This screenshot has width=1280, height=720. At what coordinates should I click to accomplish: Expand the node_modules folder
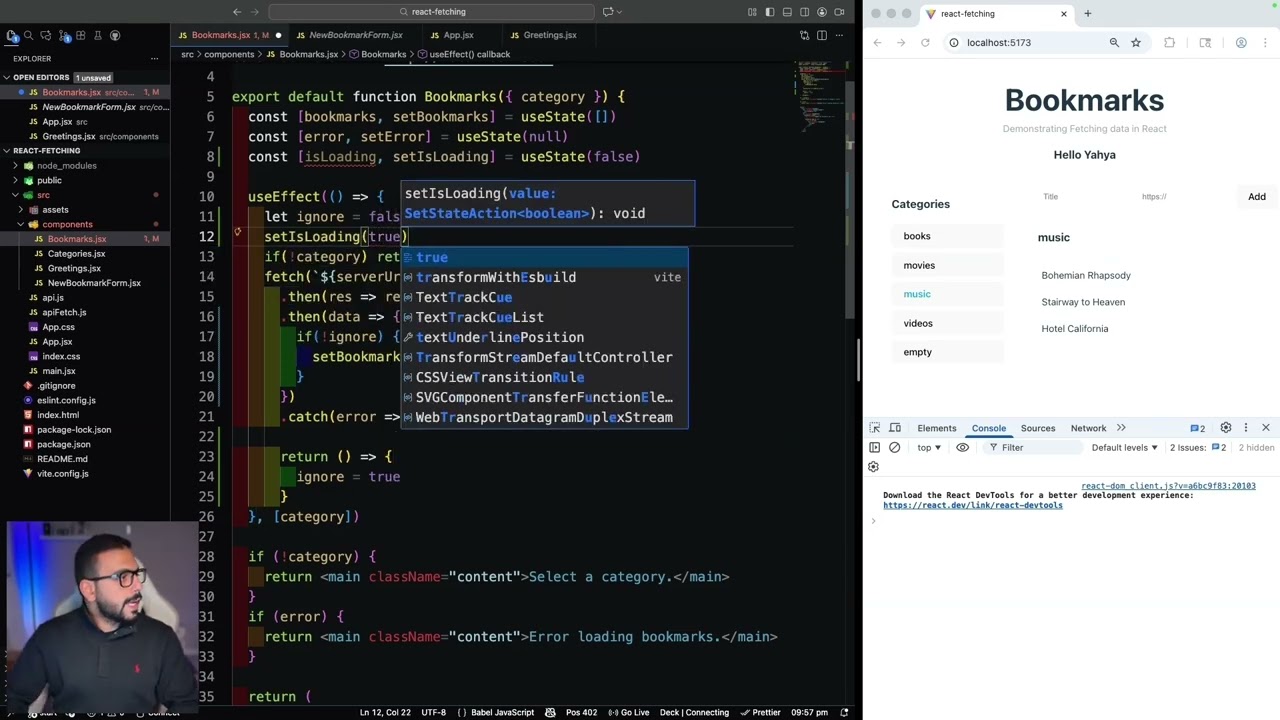pyautogui.click(x=66, y=166)
